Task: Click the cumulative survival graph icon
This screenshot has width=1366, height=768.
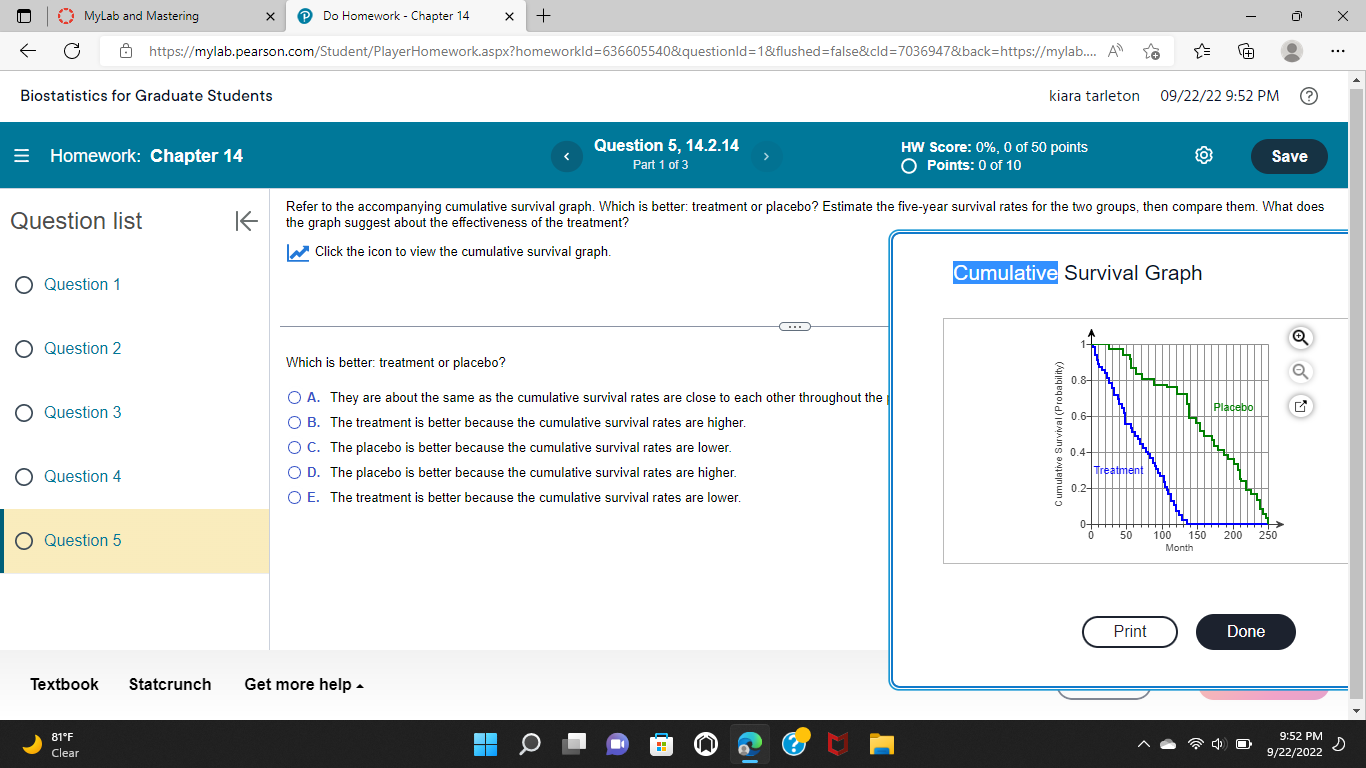Action: [x=297, y=252]
